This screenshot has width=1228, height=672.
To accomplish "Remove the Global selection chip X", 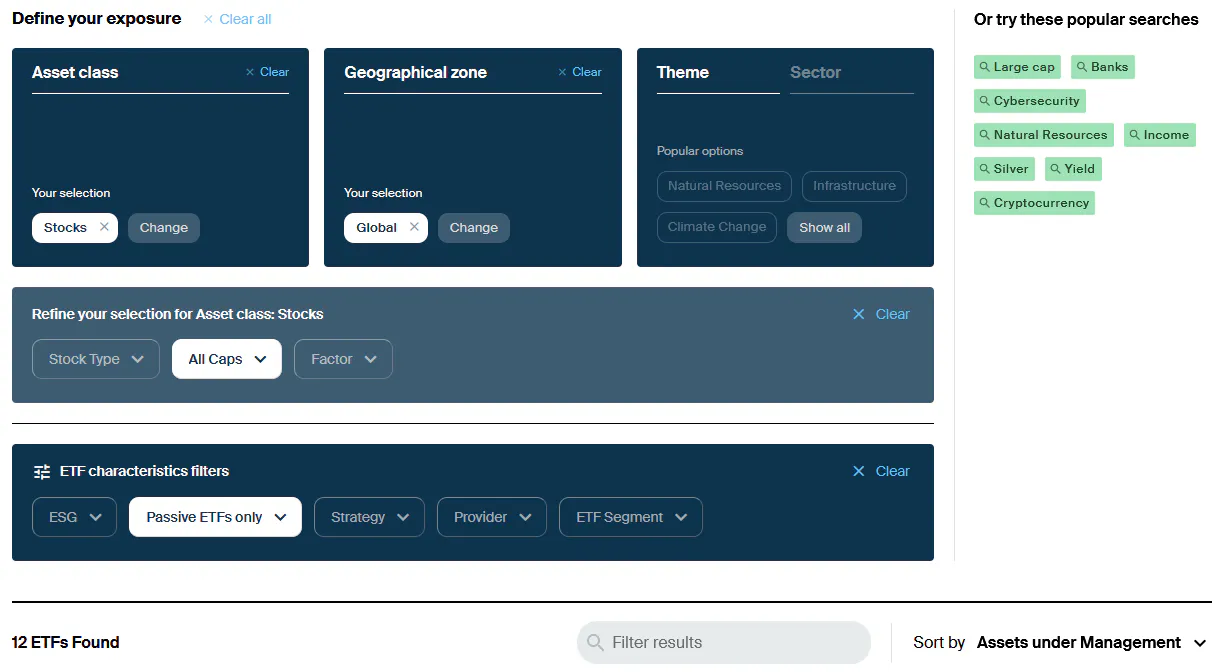I will (x=414, y=228).
